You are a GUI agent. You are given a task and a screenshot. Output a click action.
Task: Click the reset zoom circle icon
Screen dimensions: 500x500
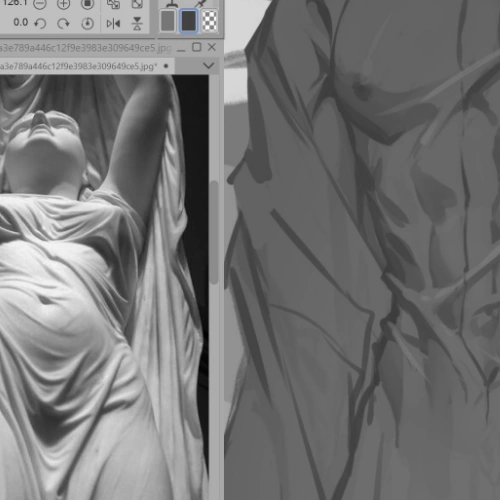(x=87, y=4)
